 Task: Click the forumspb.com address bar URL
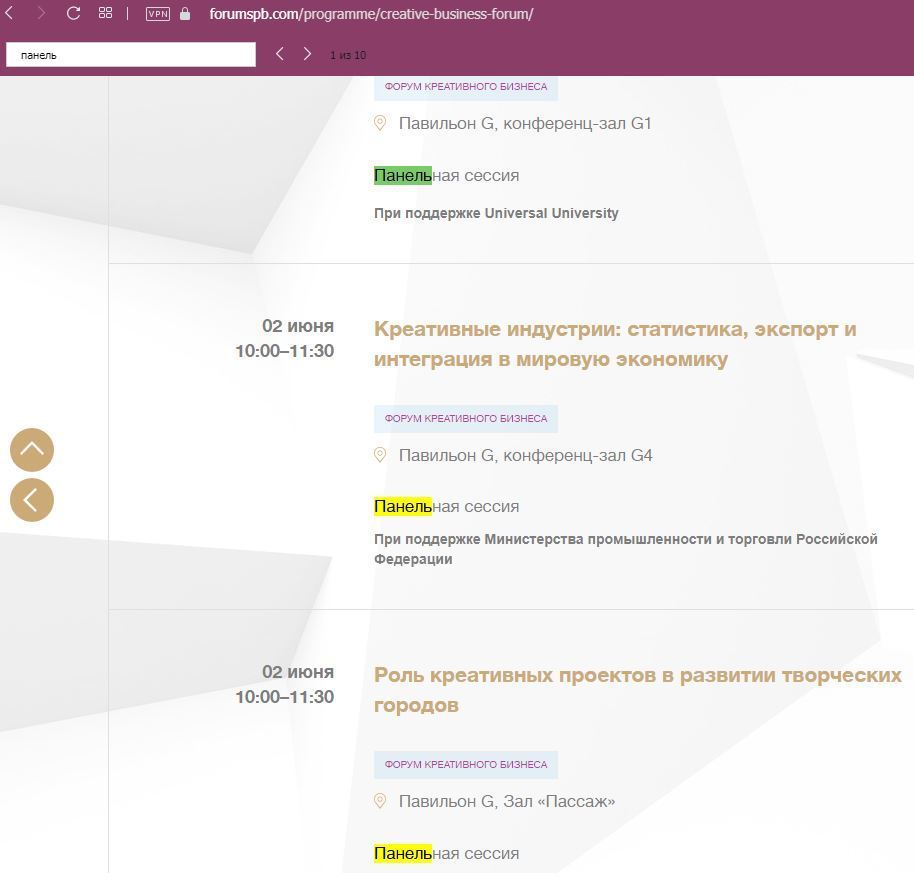[371, 14]
